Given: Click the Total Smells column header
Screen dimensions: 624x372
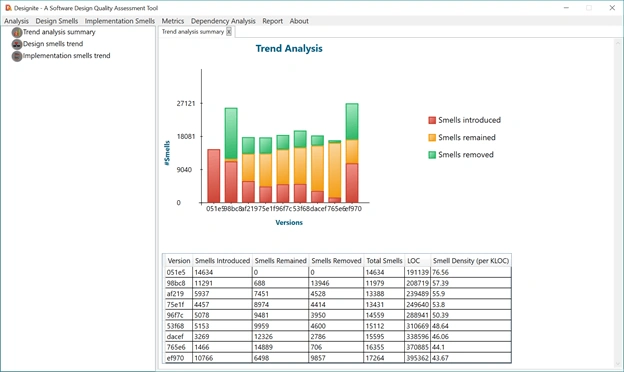Looking at the screenshot, I should click(x=384, y=261).
